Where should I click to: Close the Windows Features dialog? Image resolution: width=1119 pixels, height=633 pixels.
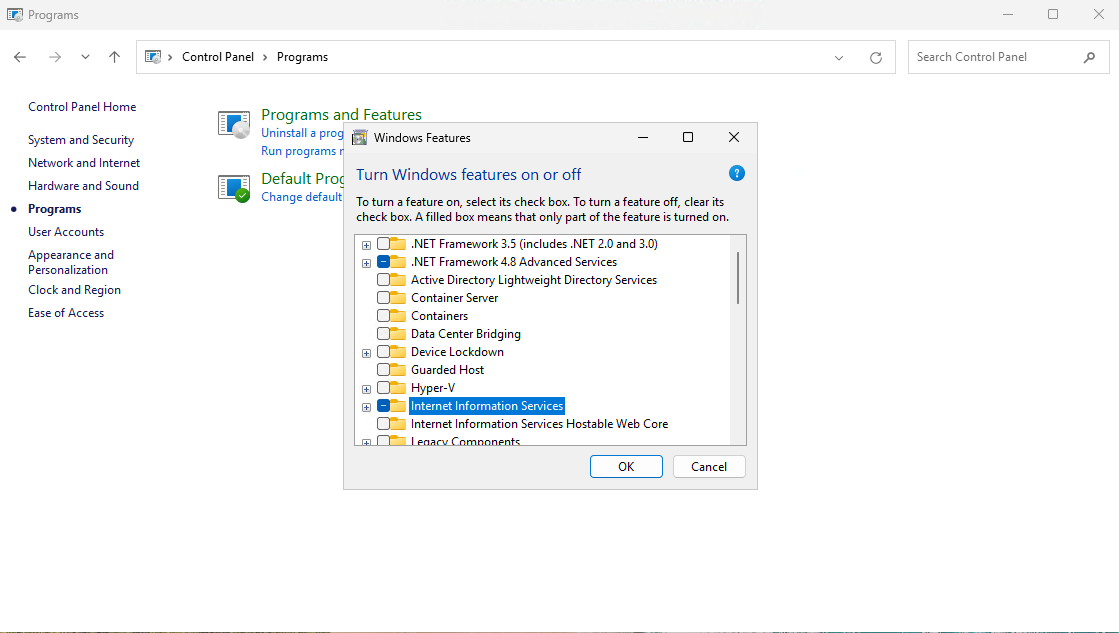[x=734, y=137]
